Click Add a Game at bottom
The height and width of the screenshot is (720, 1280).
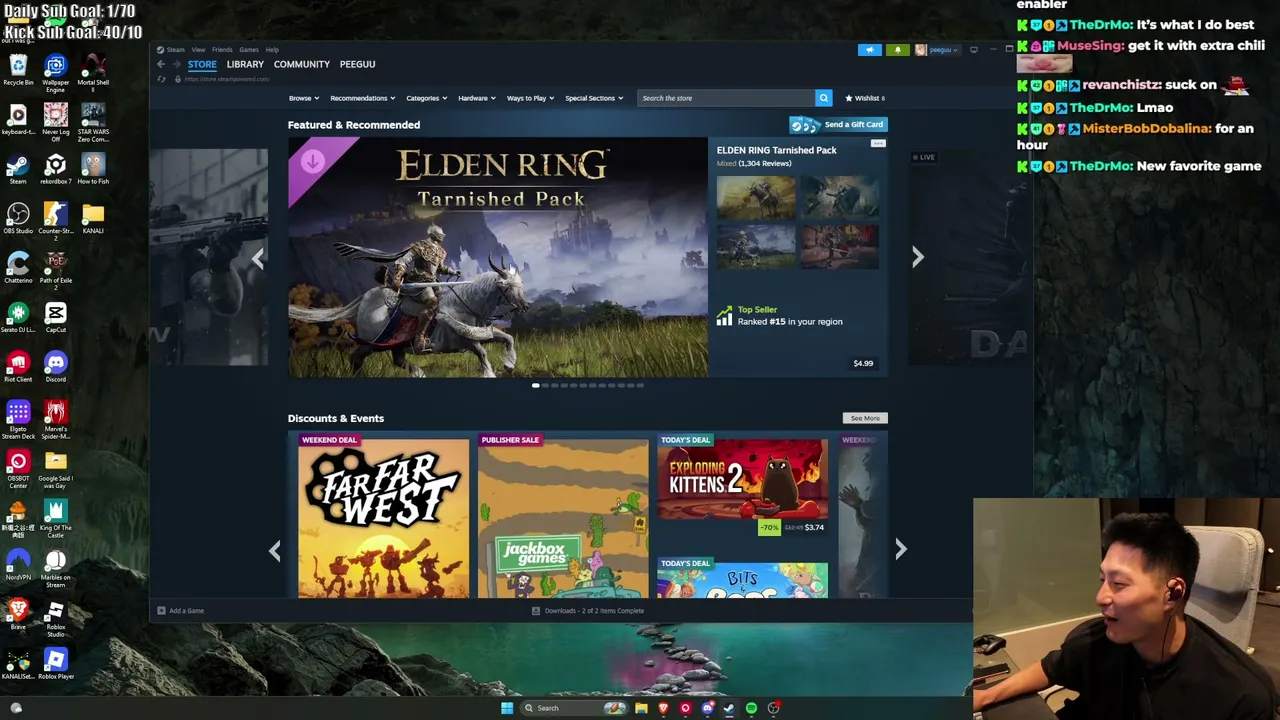181,611
